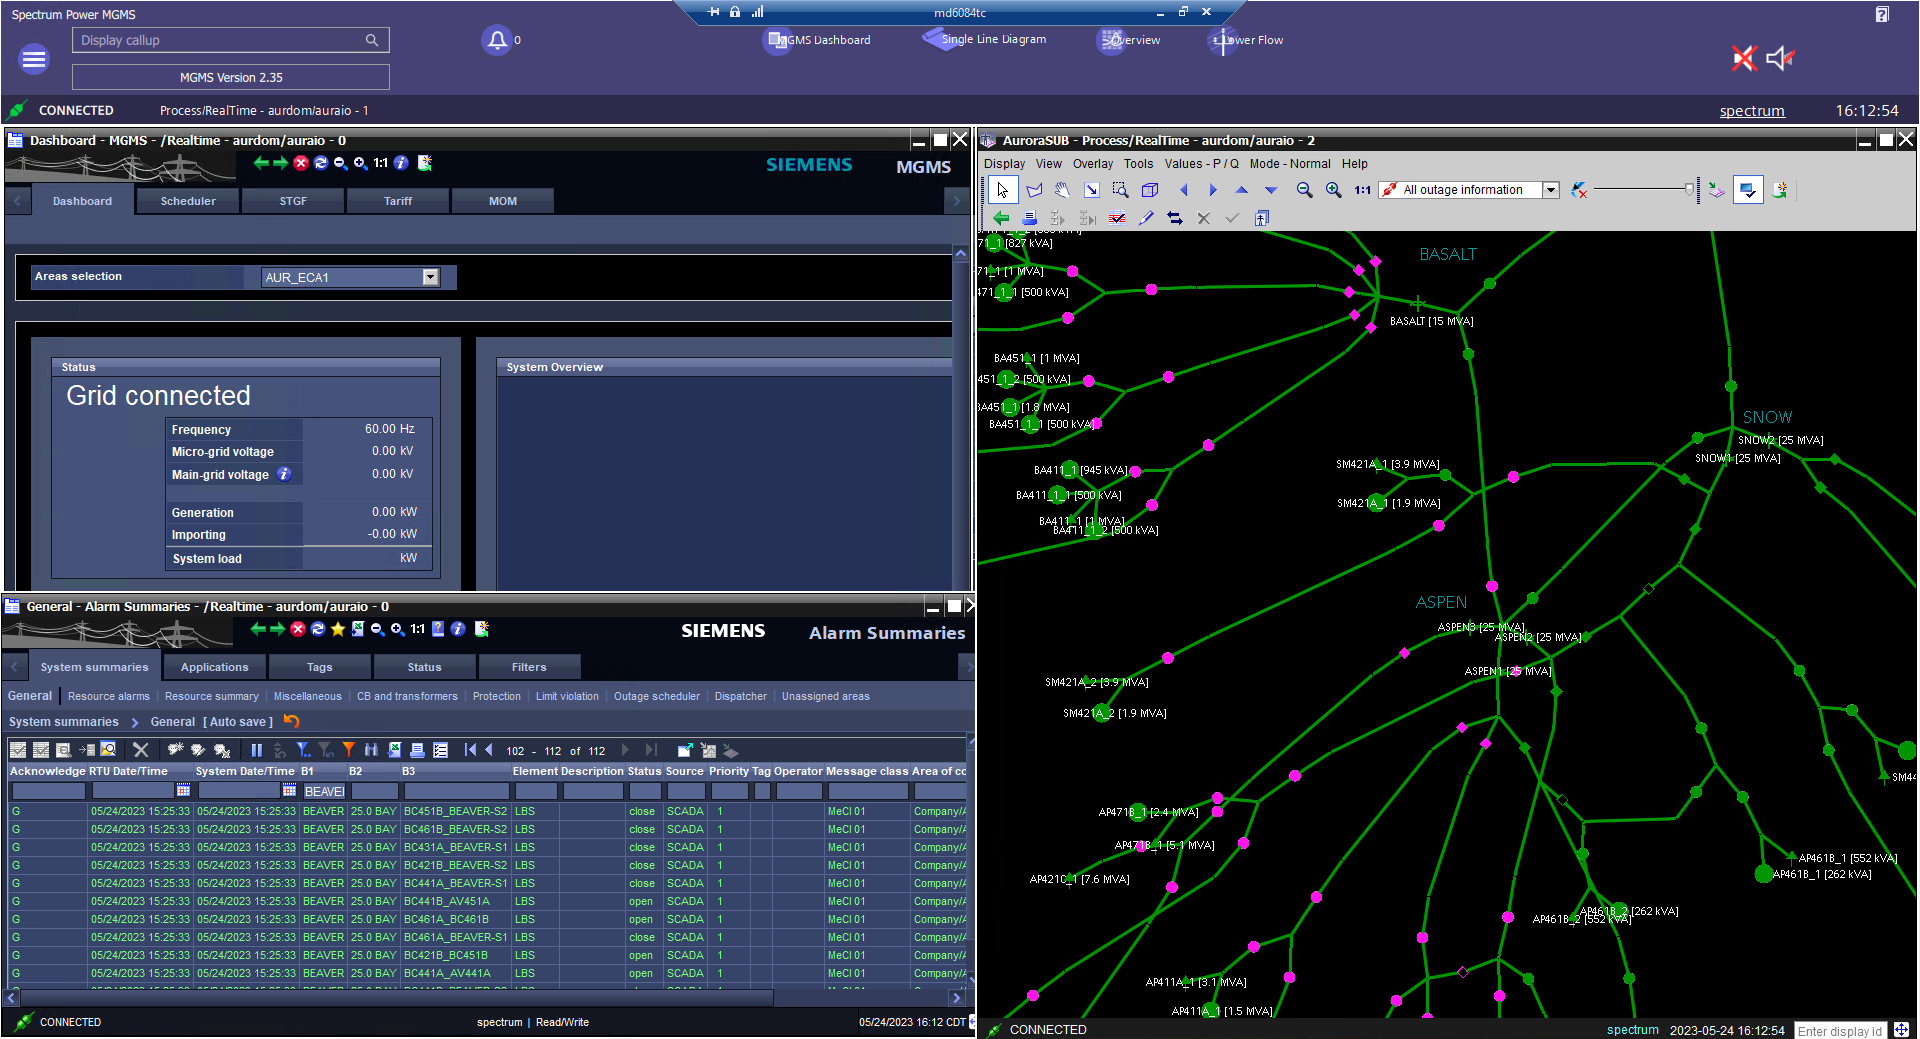Click the orange filter funnel icon

pos(348,750)
